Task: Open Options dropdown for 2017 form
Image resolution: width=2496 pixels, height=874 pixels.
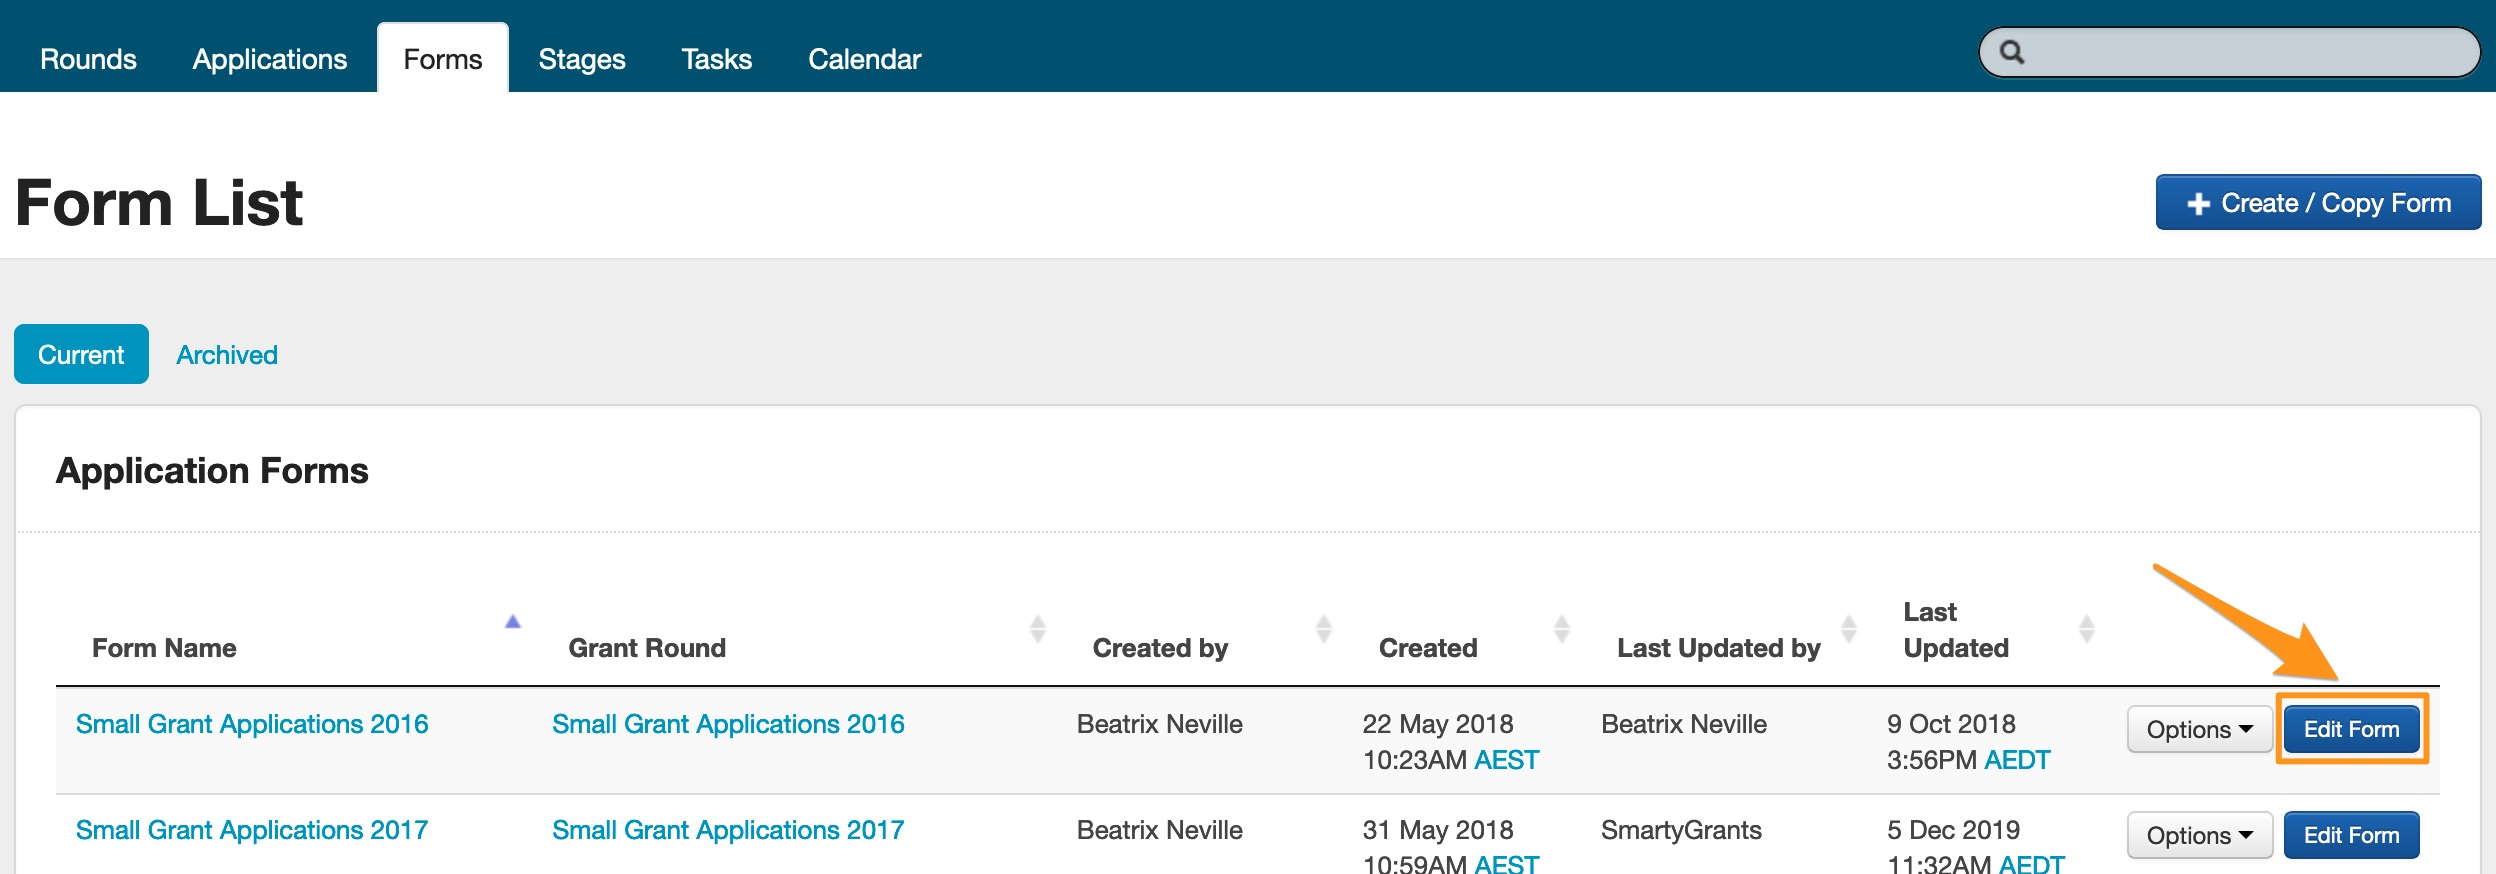Action: pyautogui.click(x=2199, y=836)
